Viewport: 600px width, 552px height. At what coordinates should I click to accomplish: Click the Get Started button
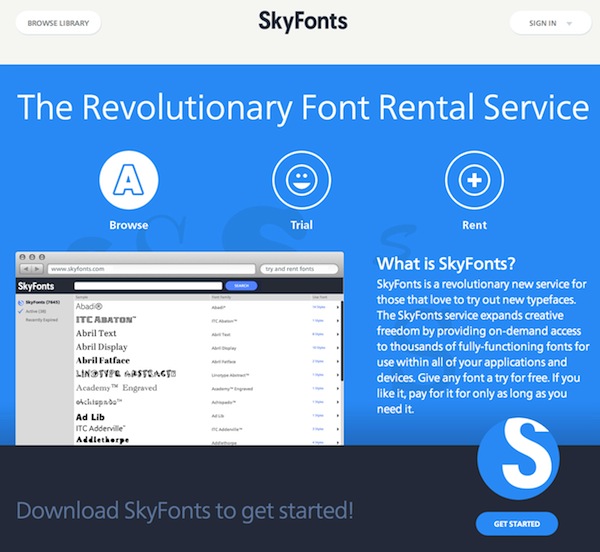coord(517,524)
